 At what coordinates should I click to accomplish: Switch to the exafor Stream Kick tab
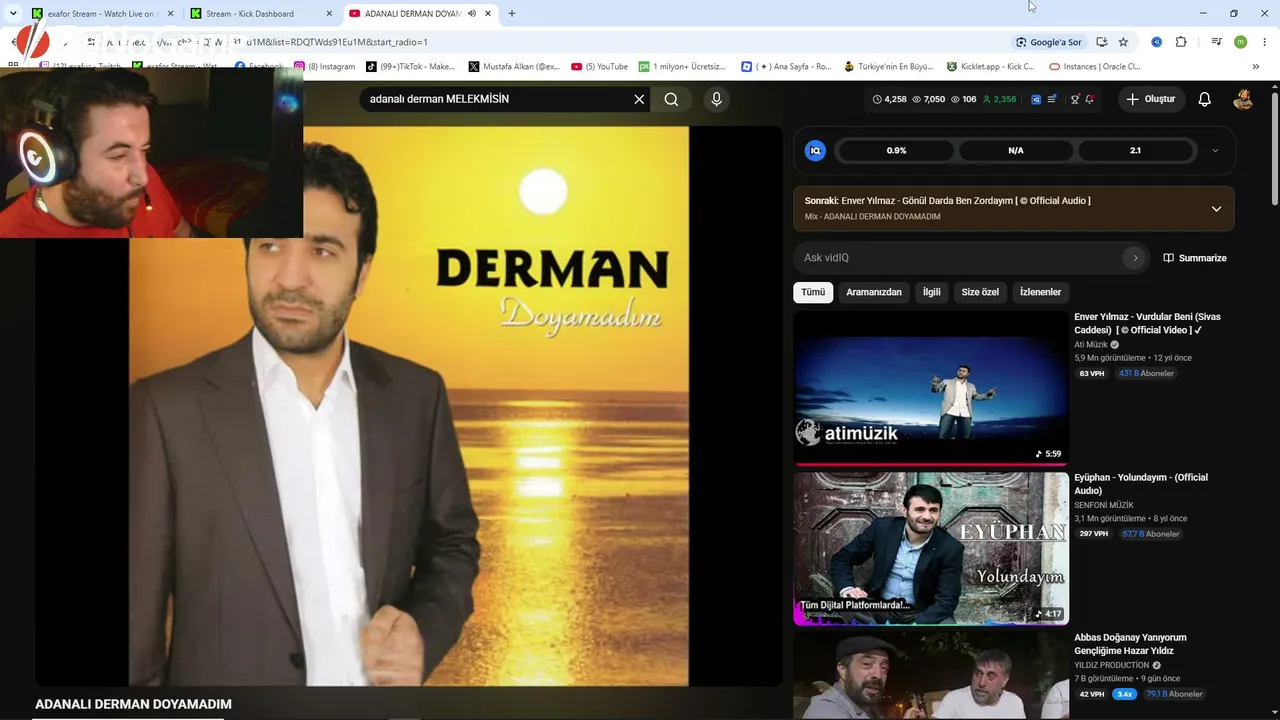coord(102,14)
